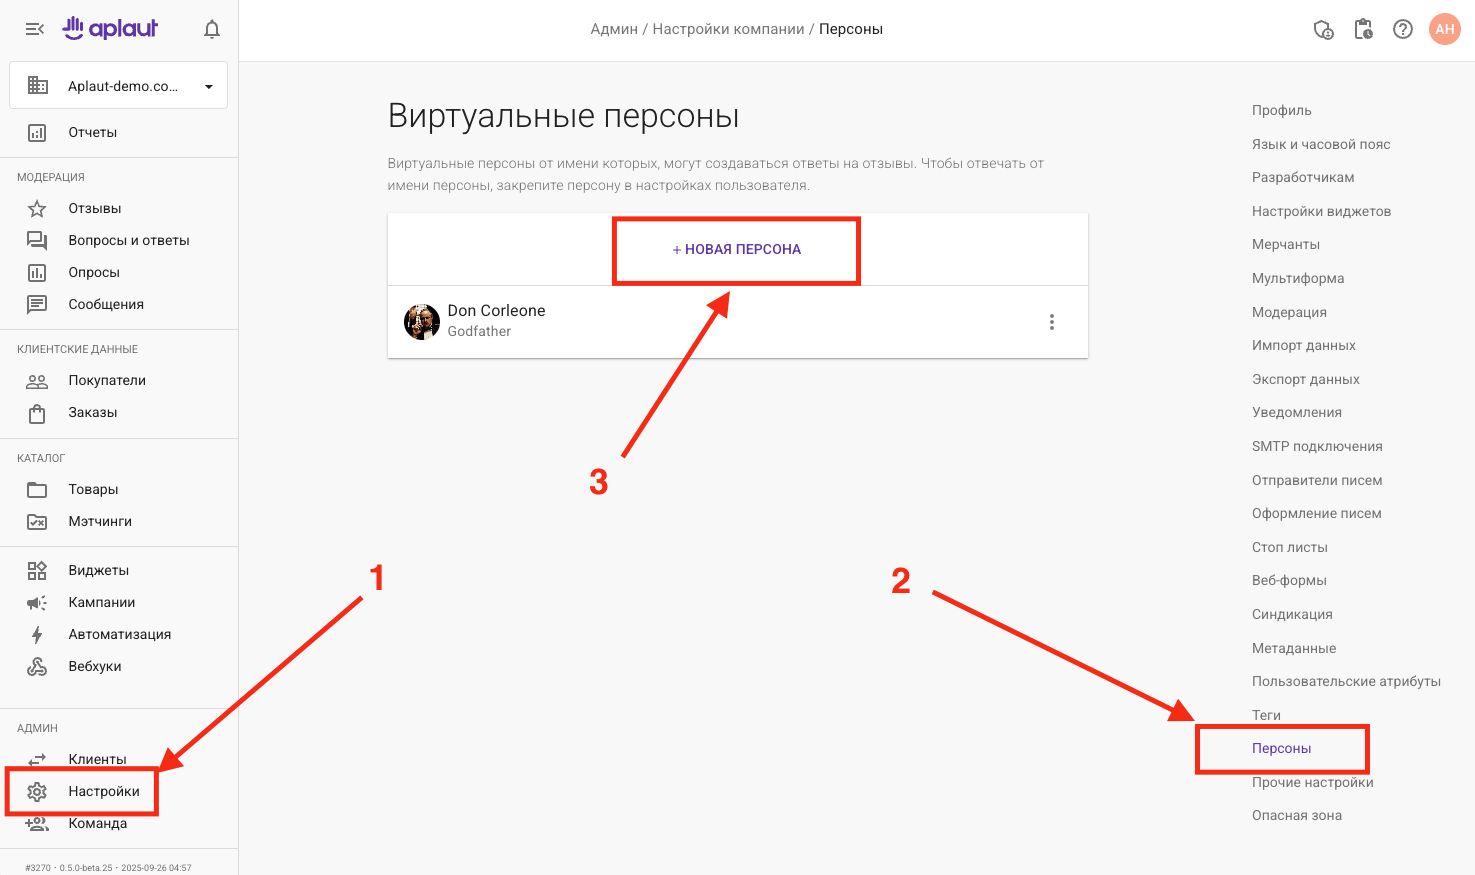This screenshot has width=1475, height=875.
Task: Open the Мультиформа settings section
Action: [x=1298, y=278]
